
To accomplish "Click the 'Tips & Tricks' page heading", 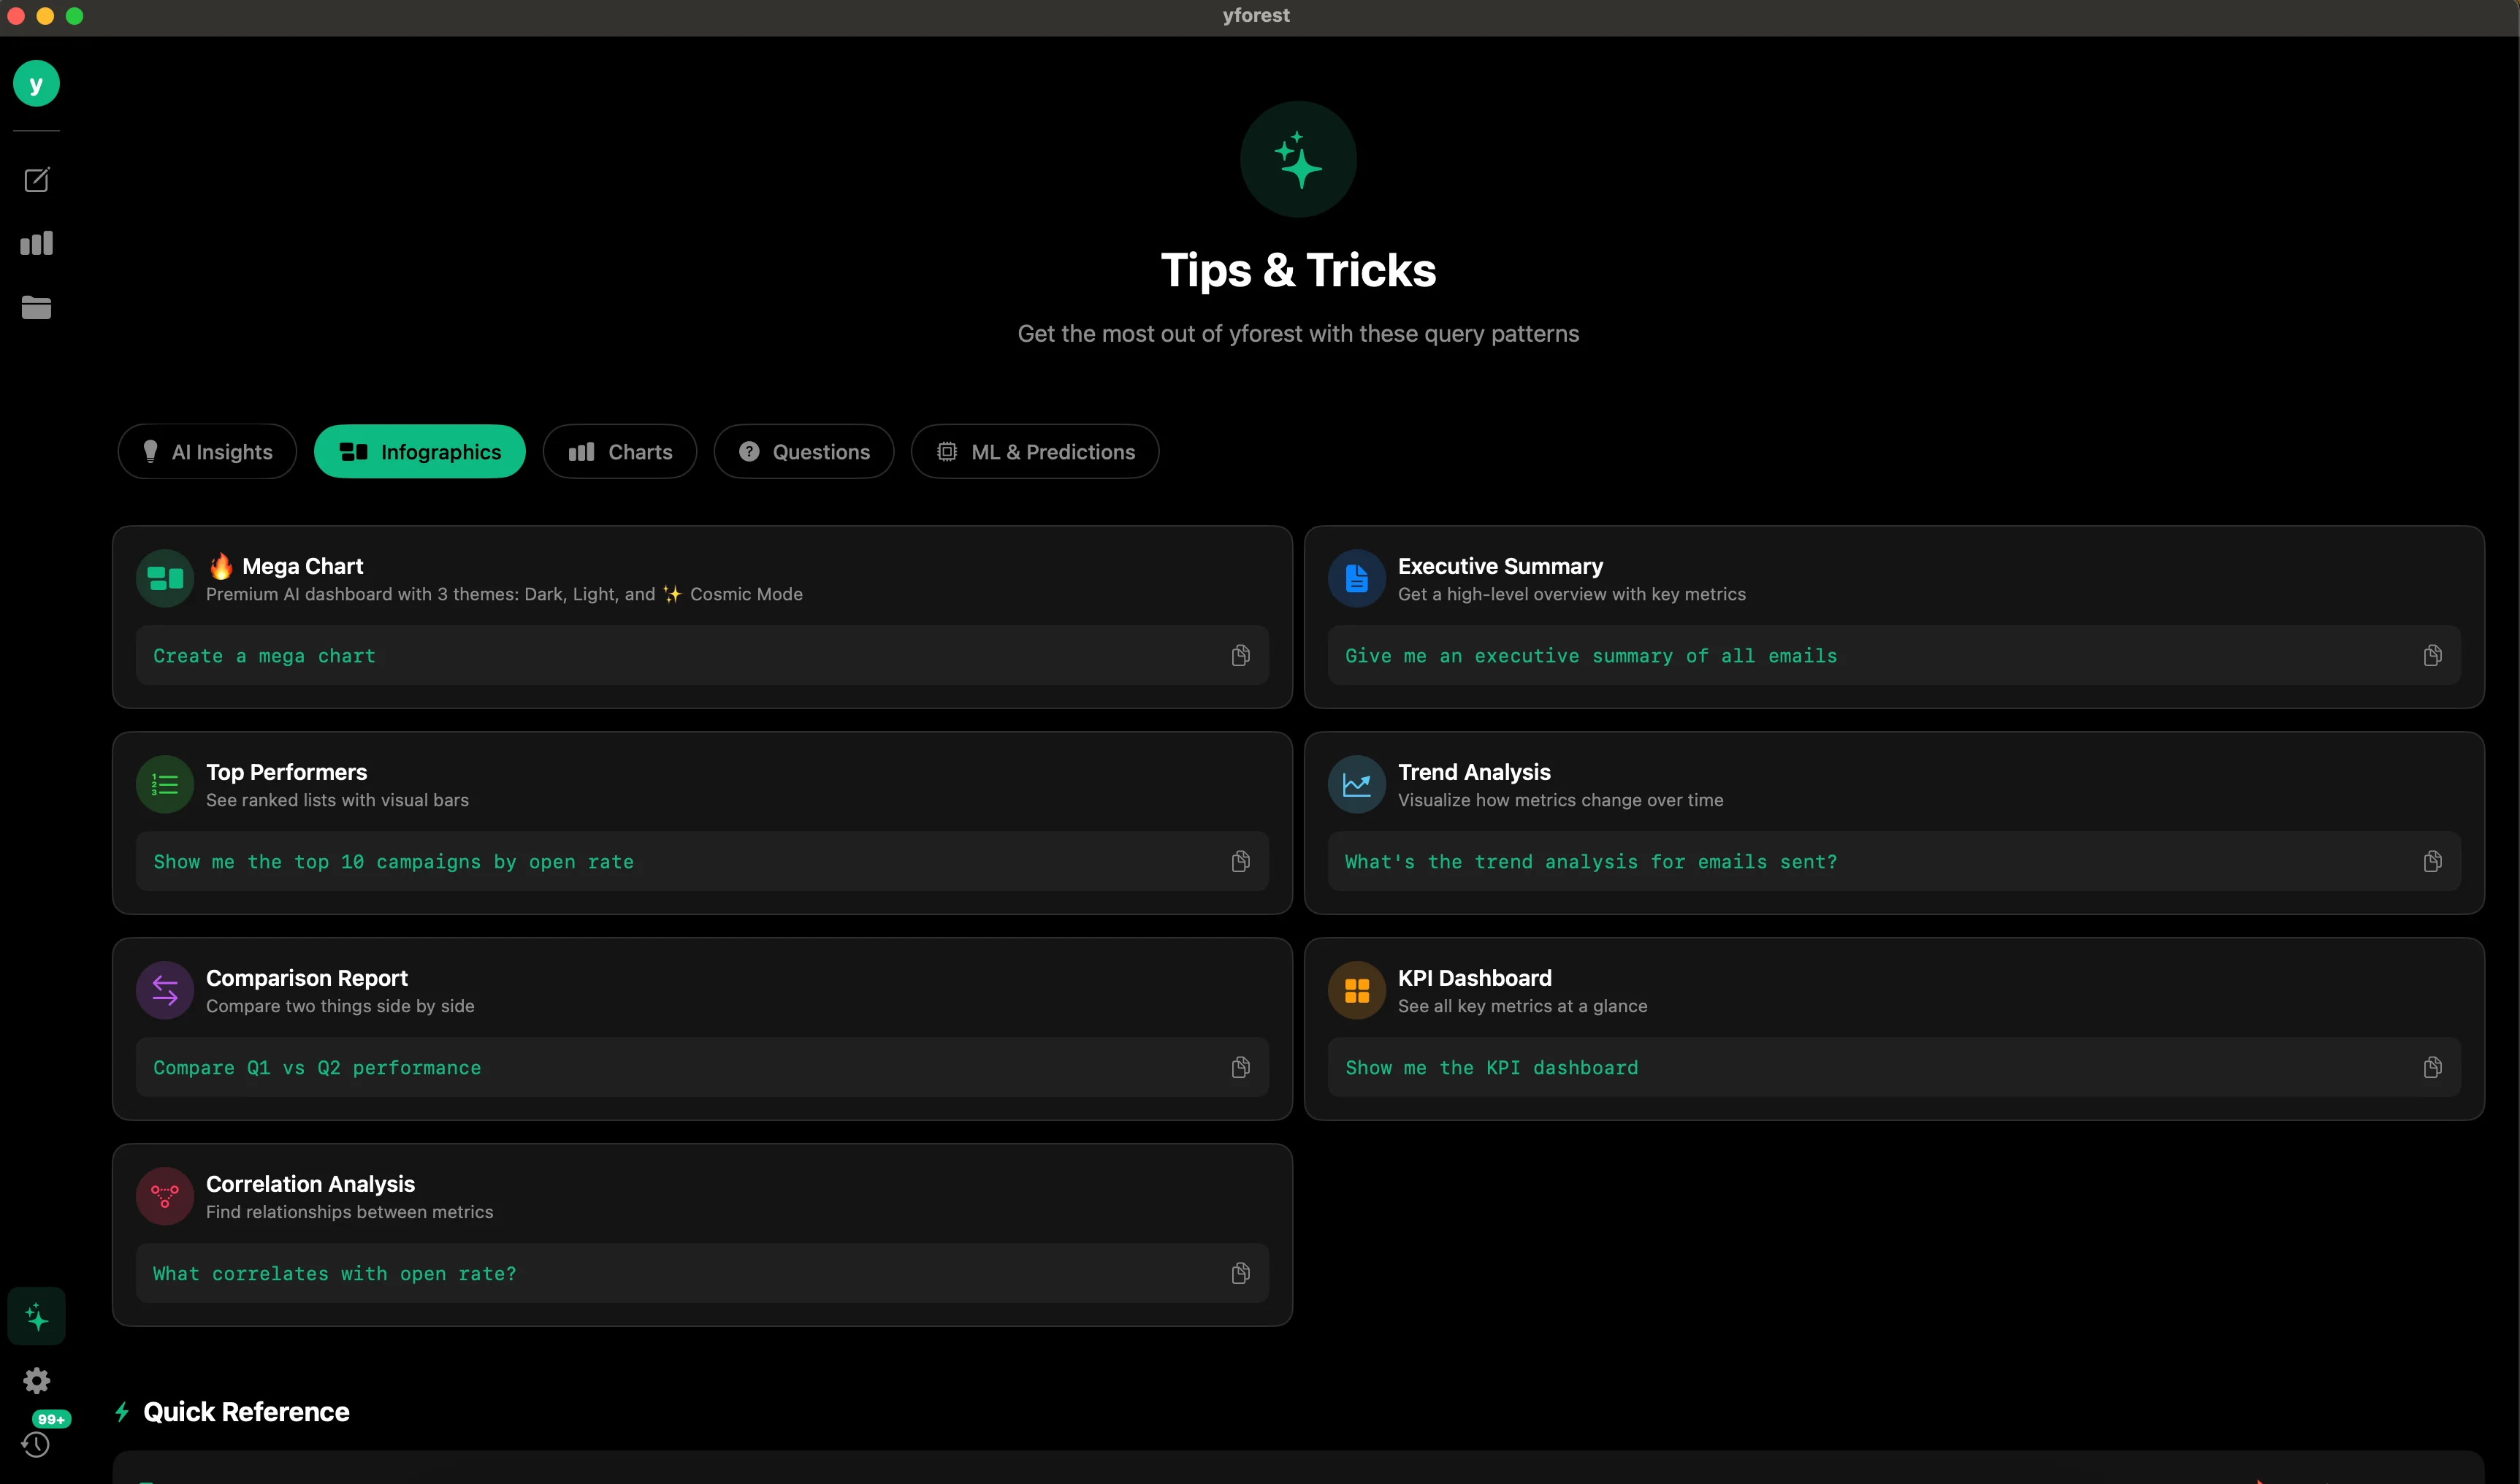I will click(1298, 270).
